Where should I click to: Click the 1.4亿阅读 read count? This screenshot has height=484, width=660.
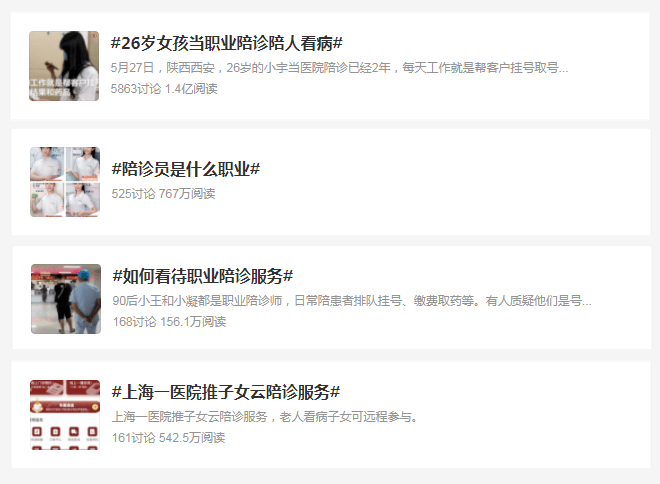(191, 89)
